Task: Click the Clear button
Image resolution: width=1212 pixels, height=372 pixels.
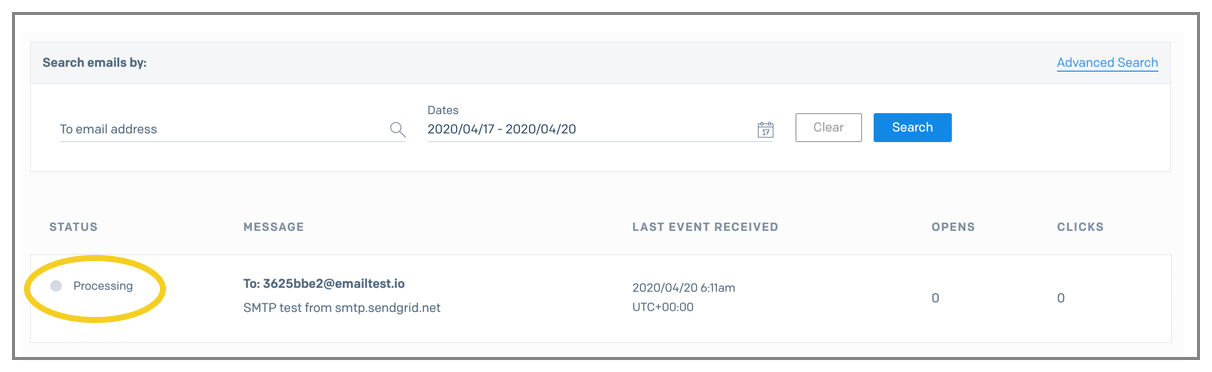Action: 828,127
